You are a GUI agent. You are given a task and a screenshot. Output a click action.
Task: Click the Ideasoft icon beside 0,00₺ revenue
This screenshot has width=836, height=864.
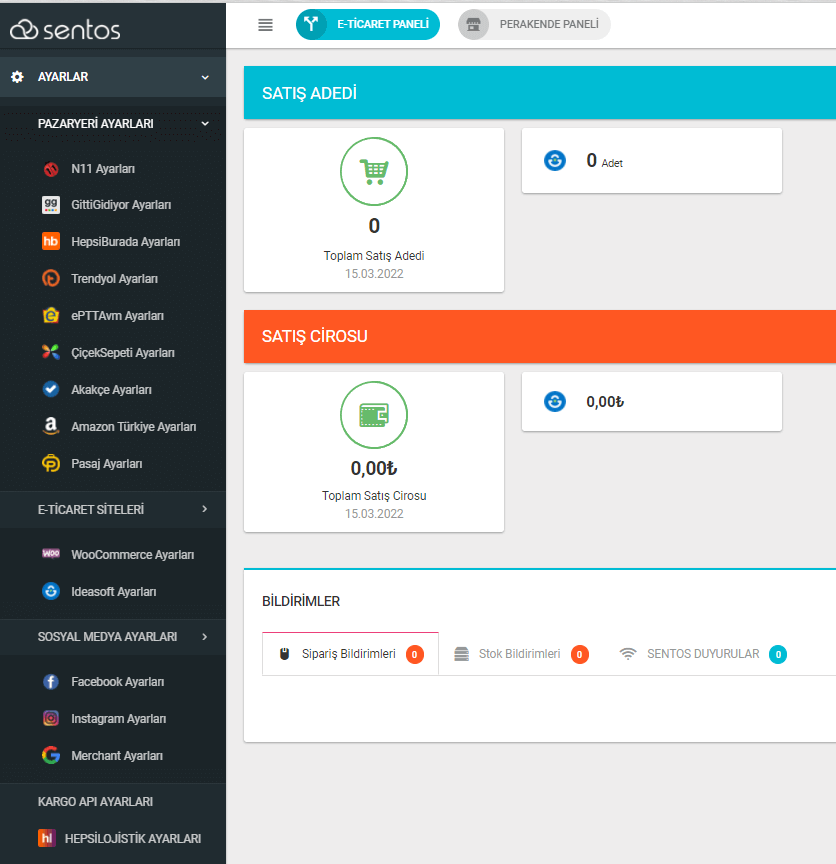(x=555, y=401)
